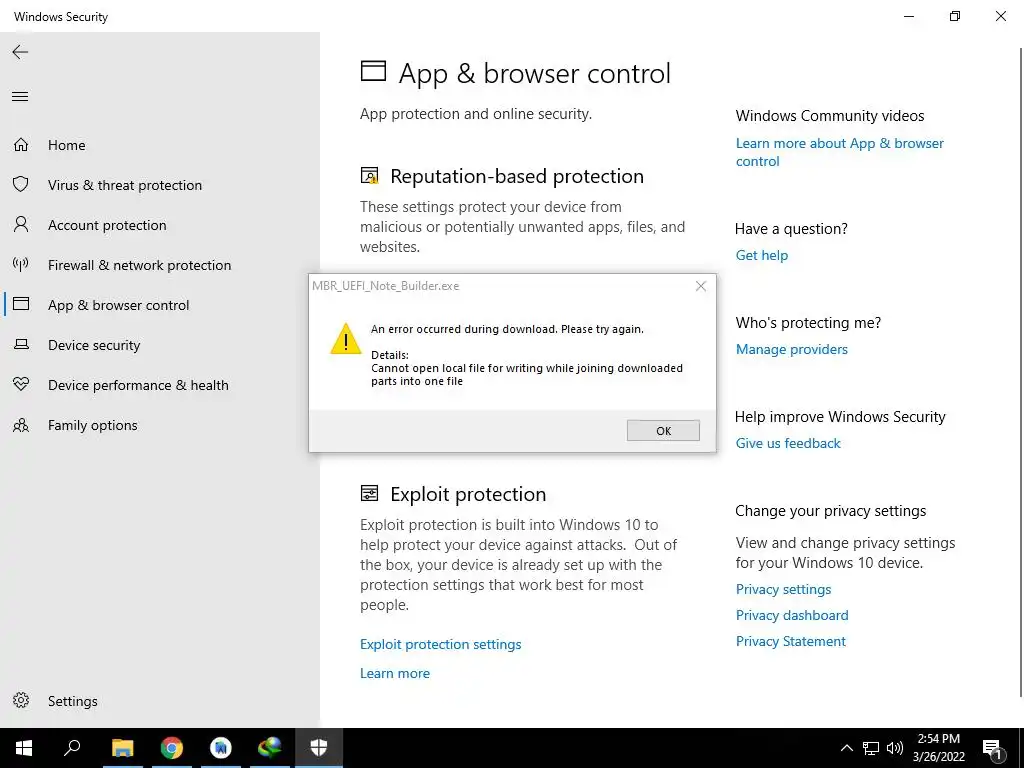Open the Windows Start menu
The image size is (1024, 768).
click(24, 748)
